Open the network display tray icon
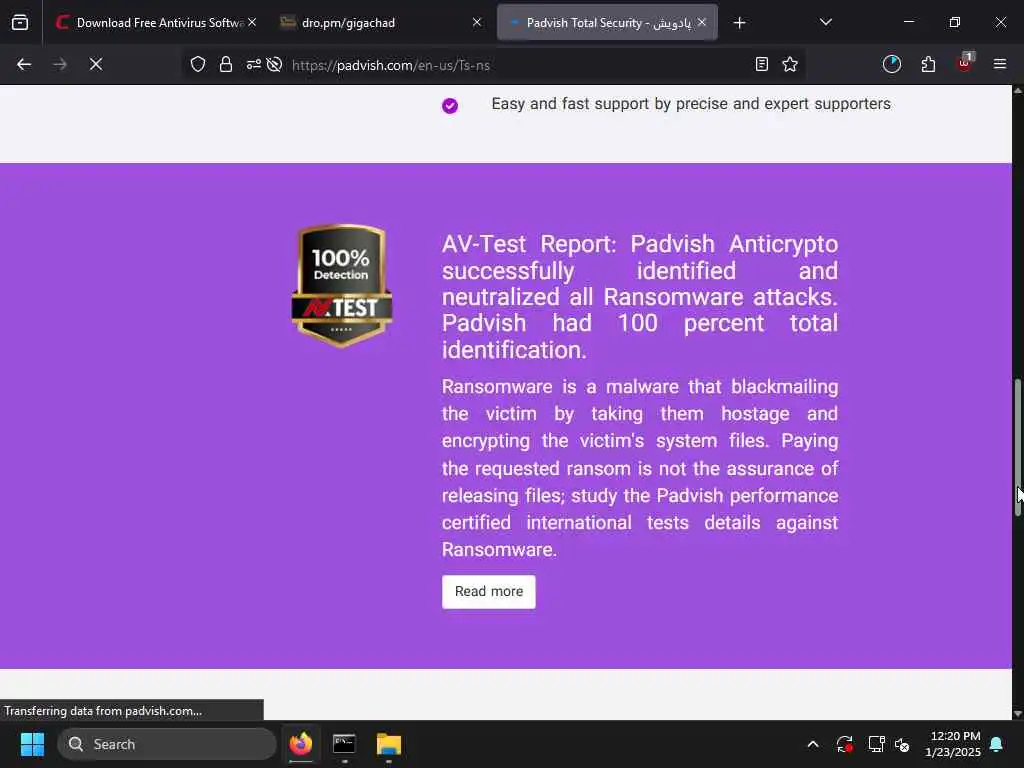Image resolution: width=1024 pixels, height=768 pixels. tap(876, 744)
